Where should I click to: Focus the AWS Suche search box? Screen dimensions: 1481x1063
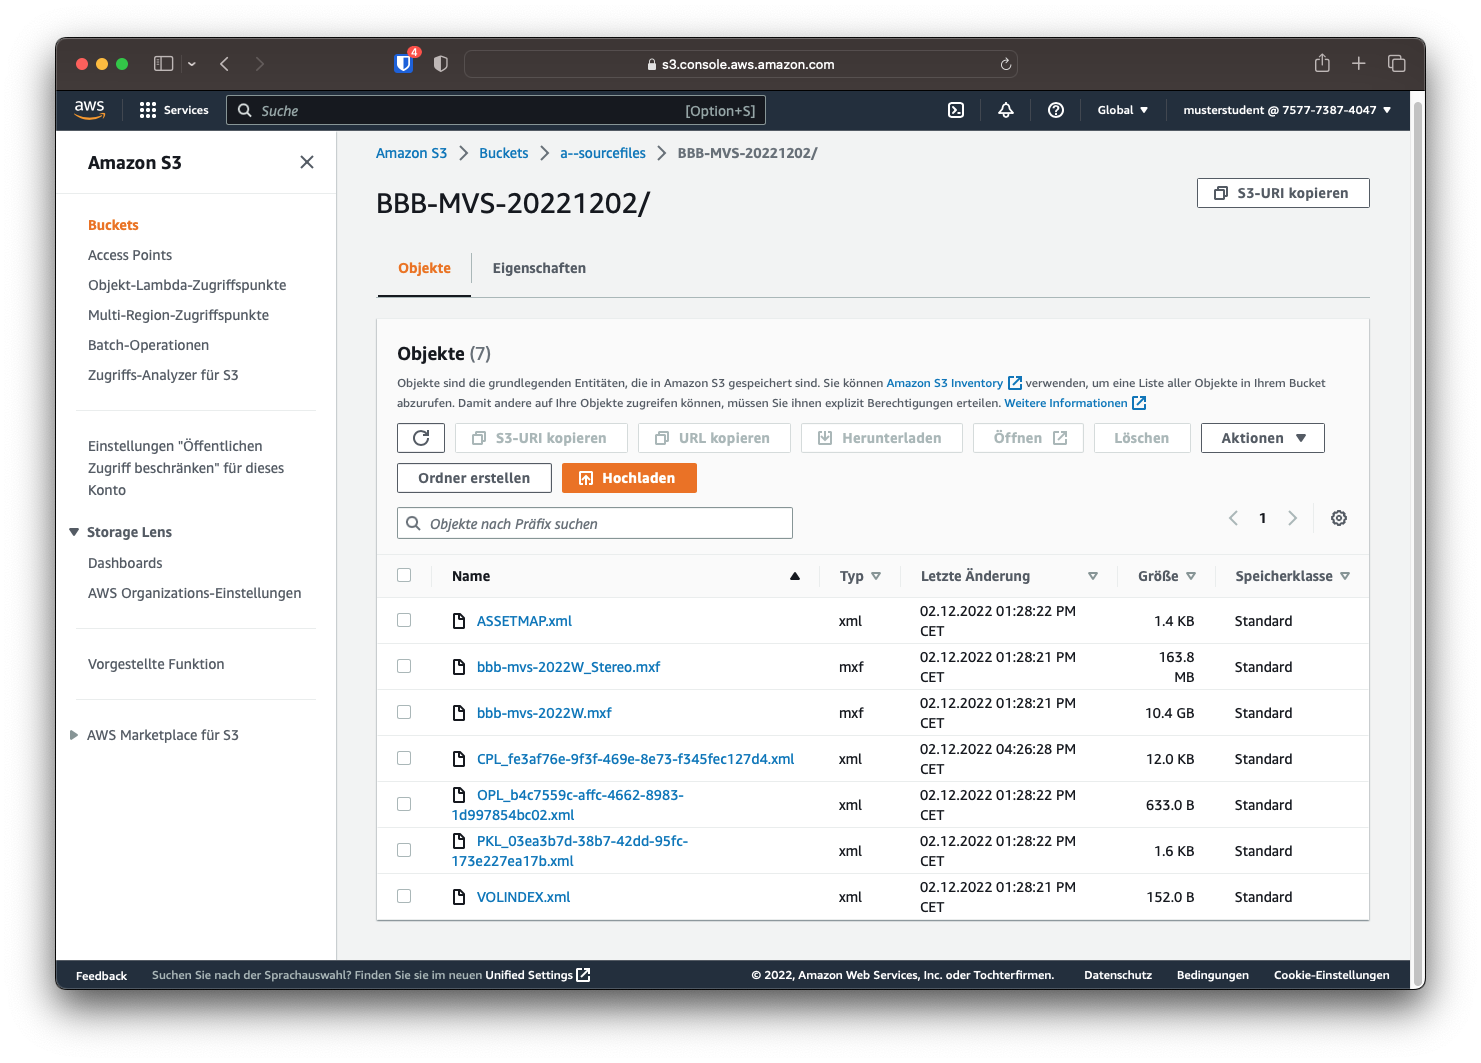click(496, 110)
